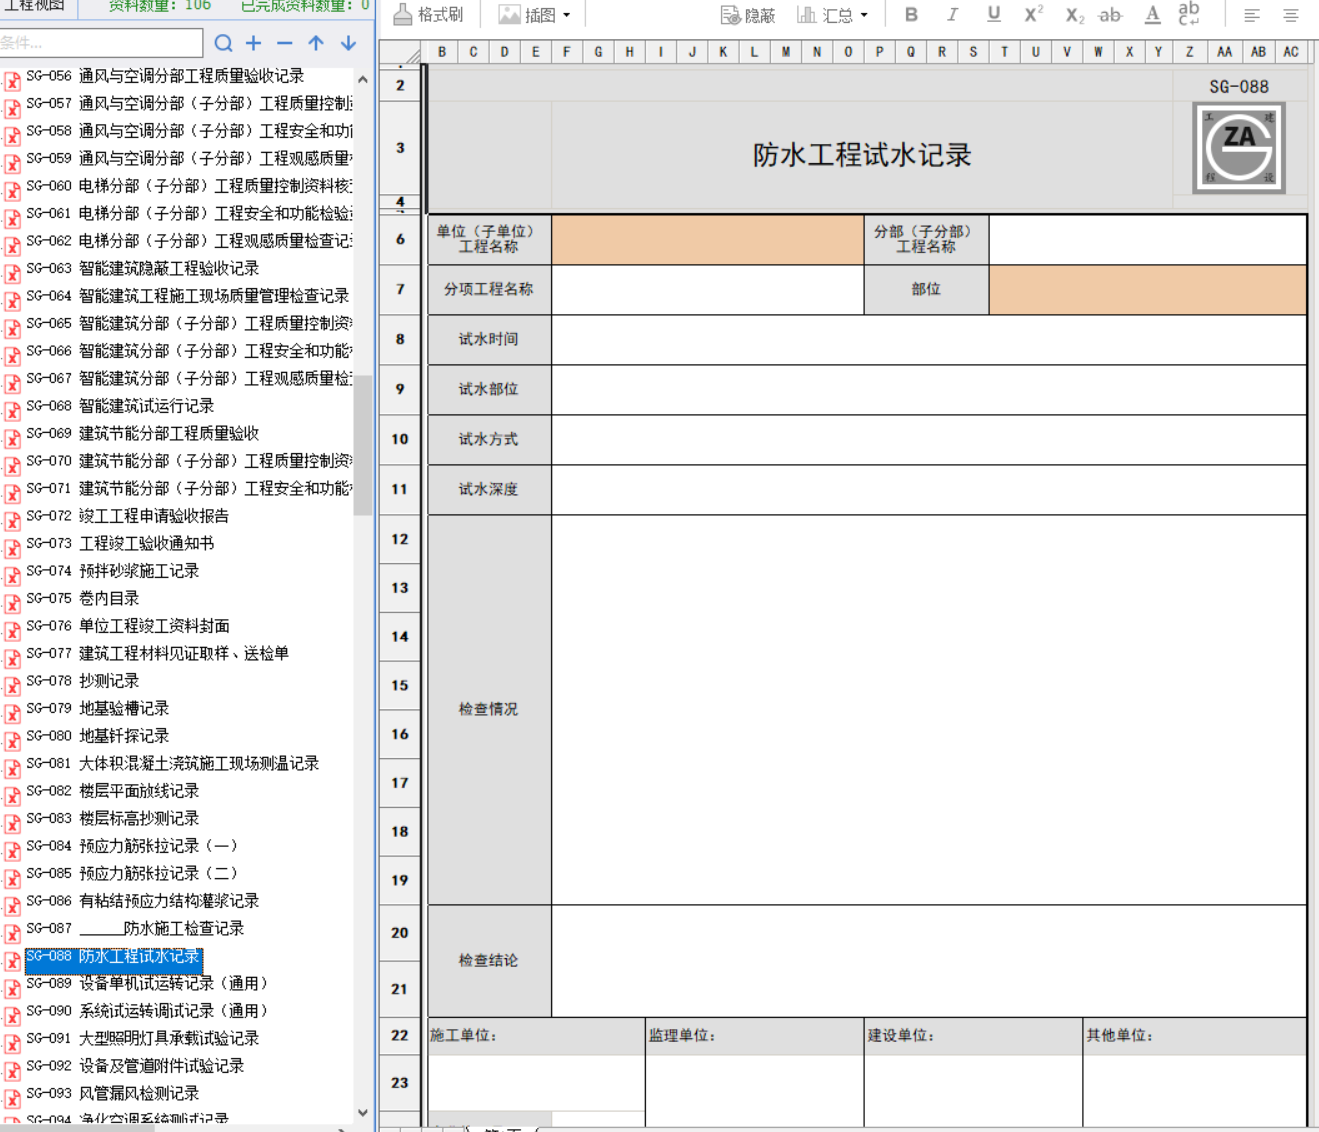The width and height of the screenshot is (1319, 1132).
Task: Toggle bold formatting
Action: tap(911, 14)
